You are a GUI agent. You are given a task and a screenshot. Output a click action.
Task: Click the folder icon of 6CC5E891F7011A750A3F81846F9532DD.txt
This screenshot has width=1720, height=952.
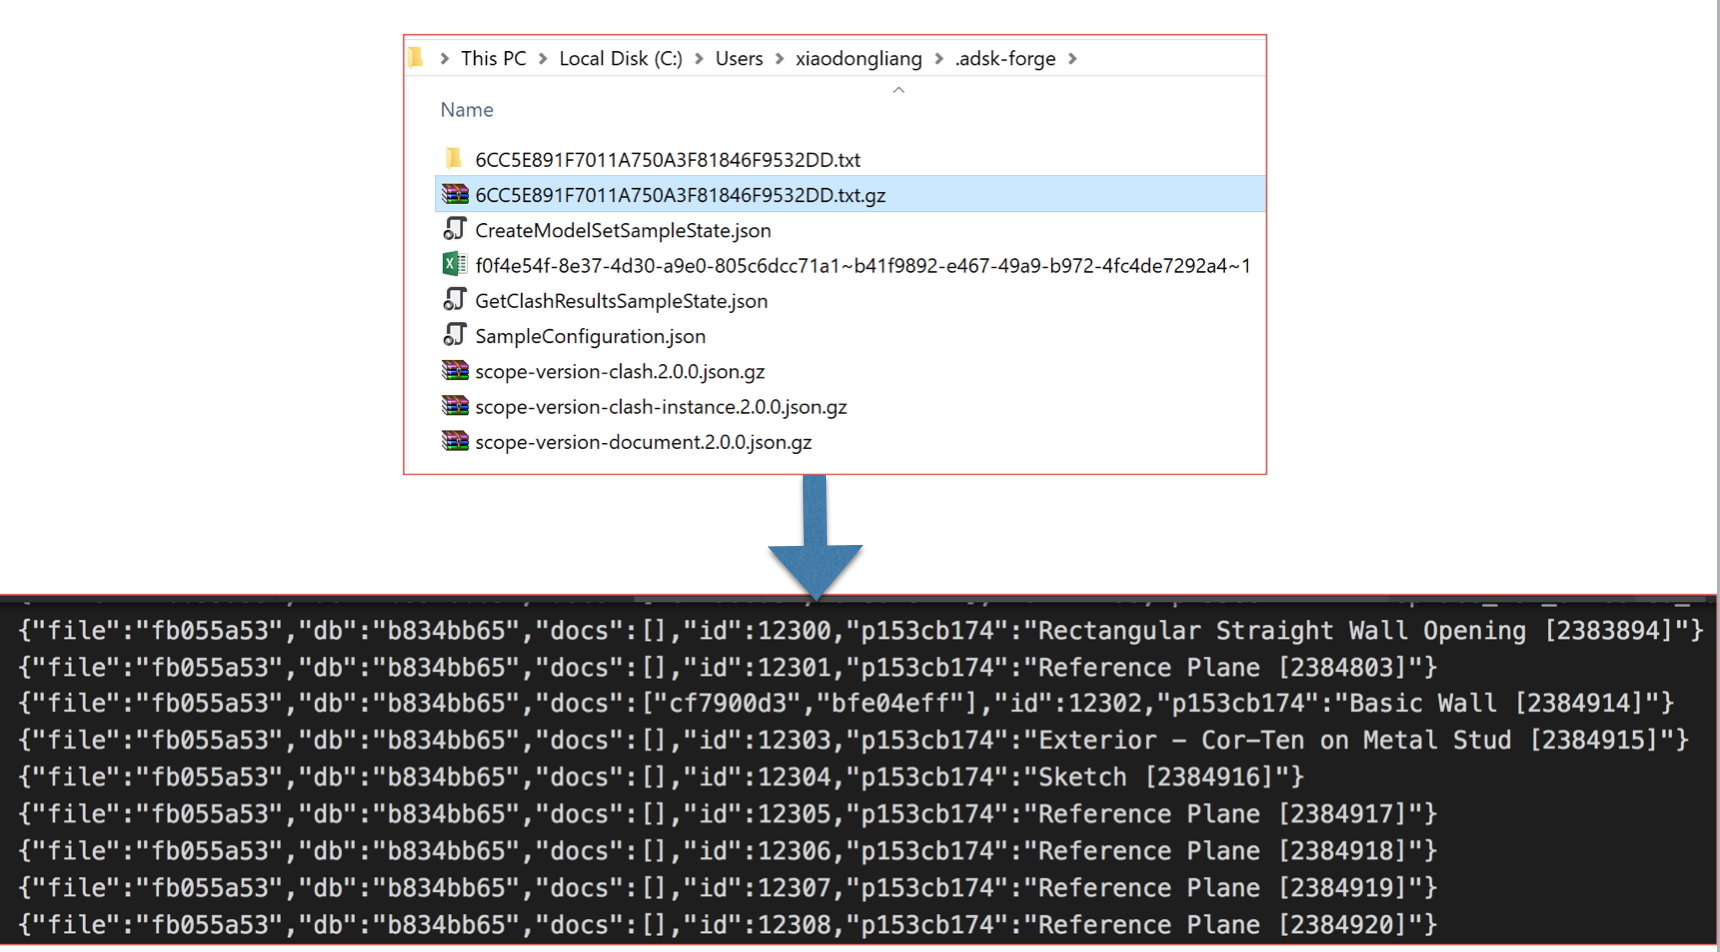pyautogui.click(x=454, y=158)
